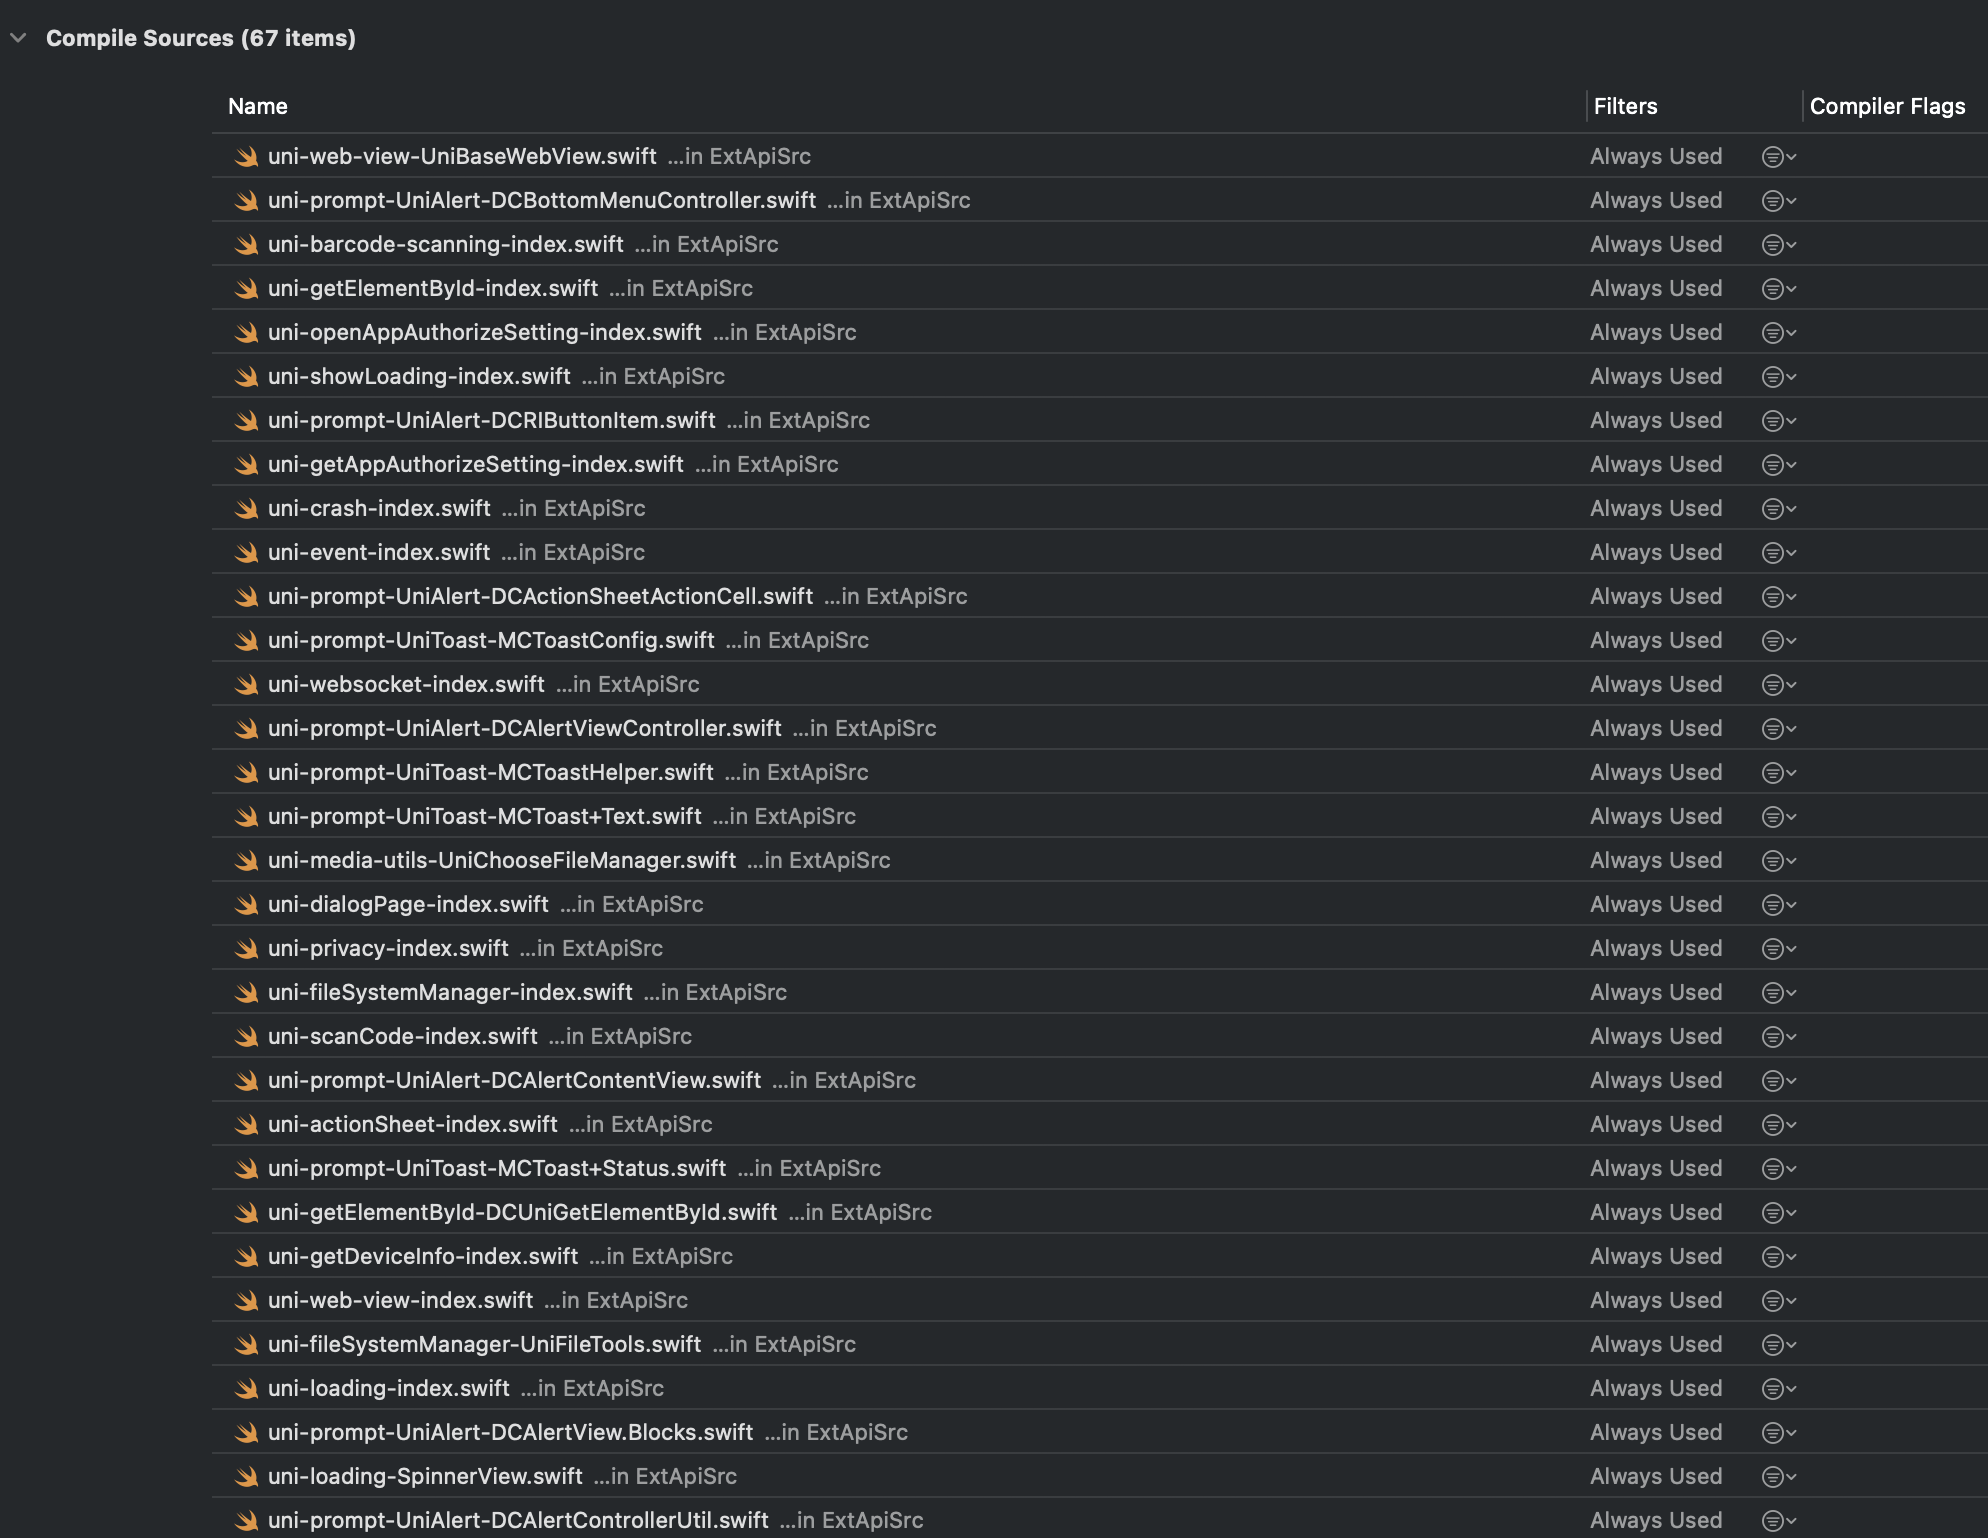Click Always Used for uni-web-view-index.swift
Image resolution: width=1988 pixels, height=1538 pixels.
[1656, 1300]
